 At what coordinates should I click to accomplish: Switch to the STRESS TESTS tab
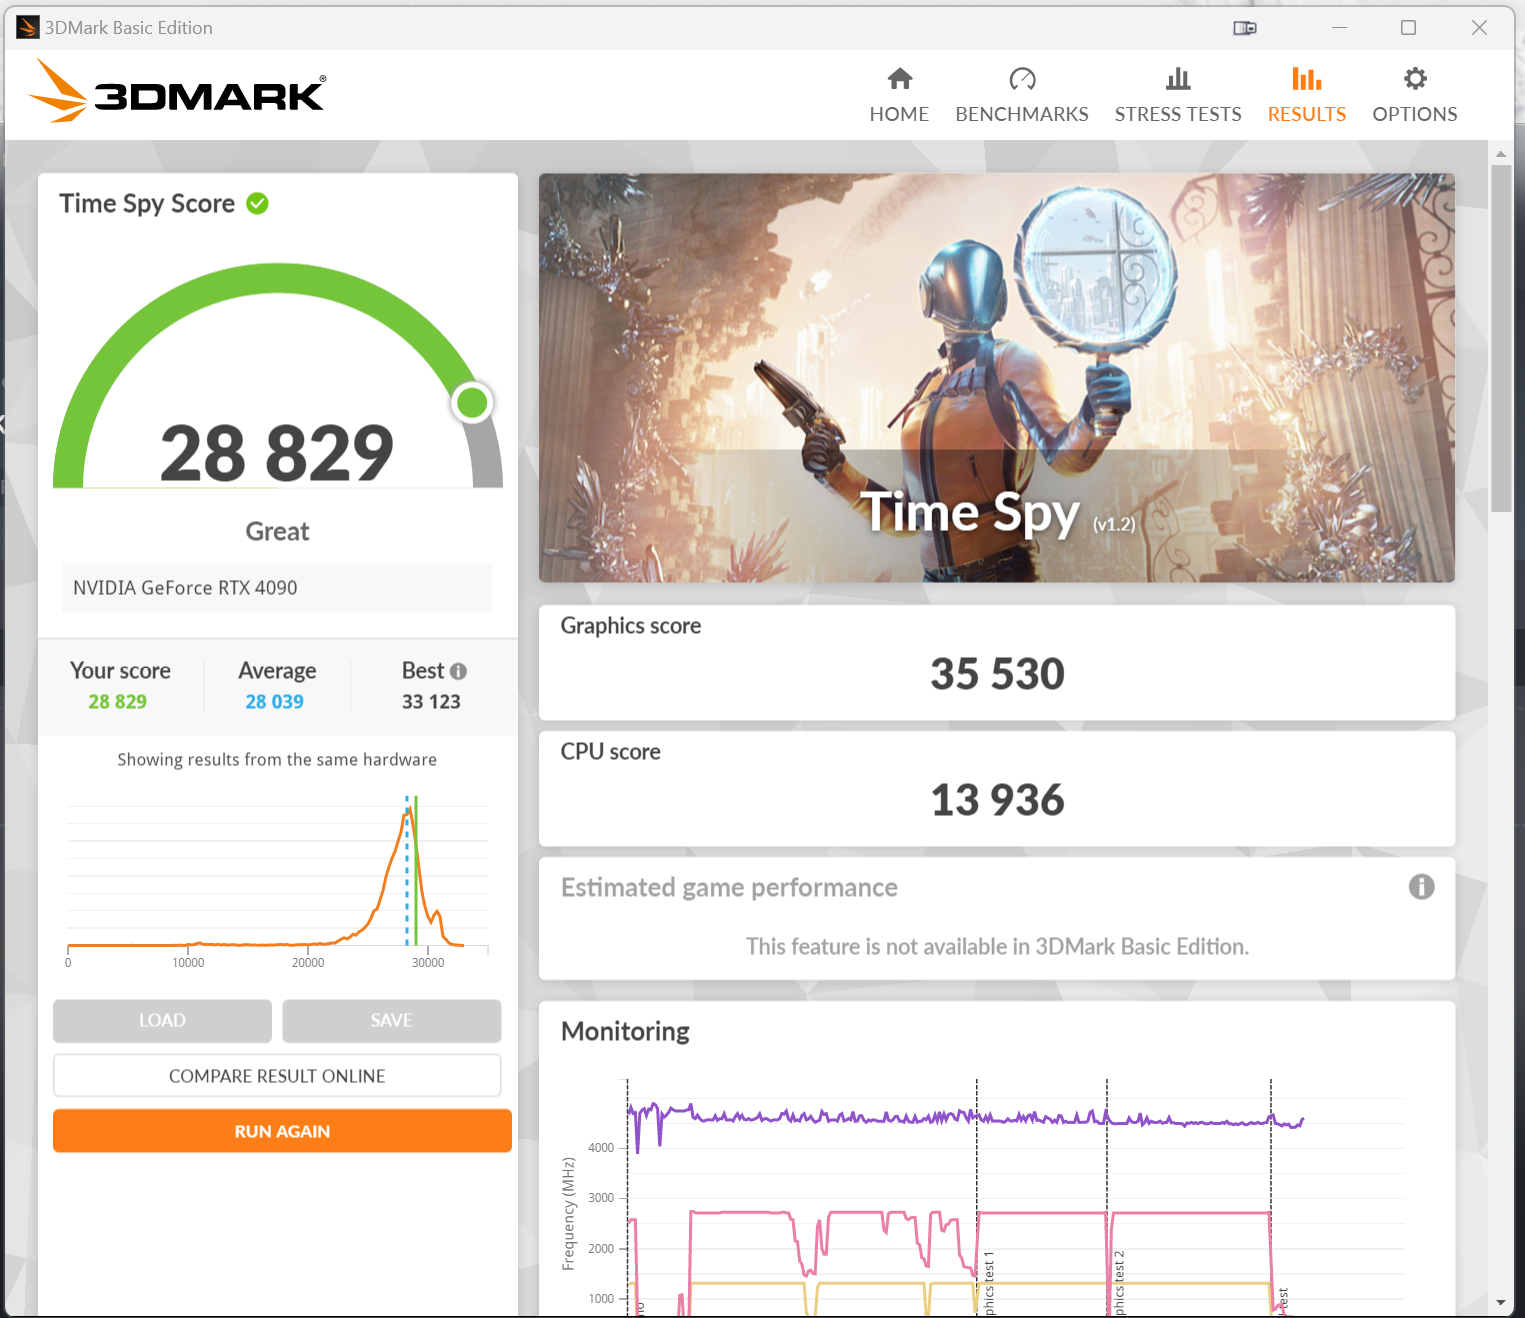tap(1177, 114)
